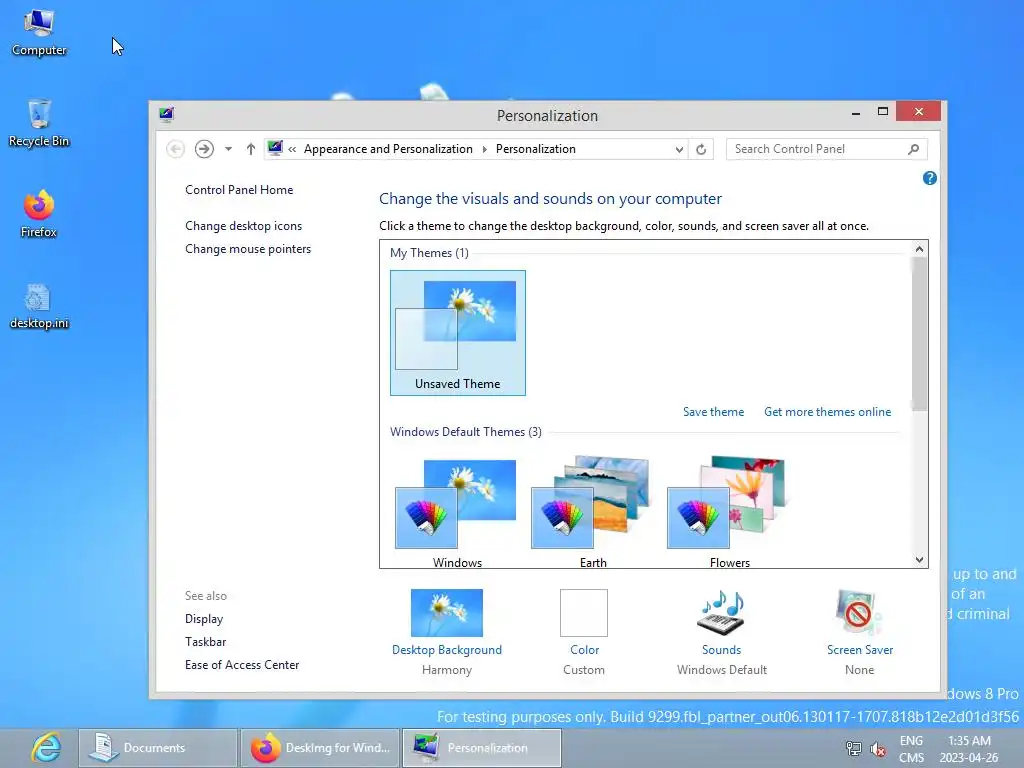1024x768 pixels.
Task: Select the Firefox desktop shortcut
Action: click(39, 214)
